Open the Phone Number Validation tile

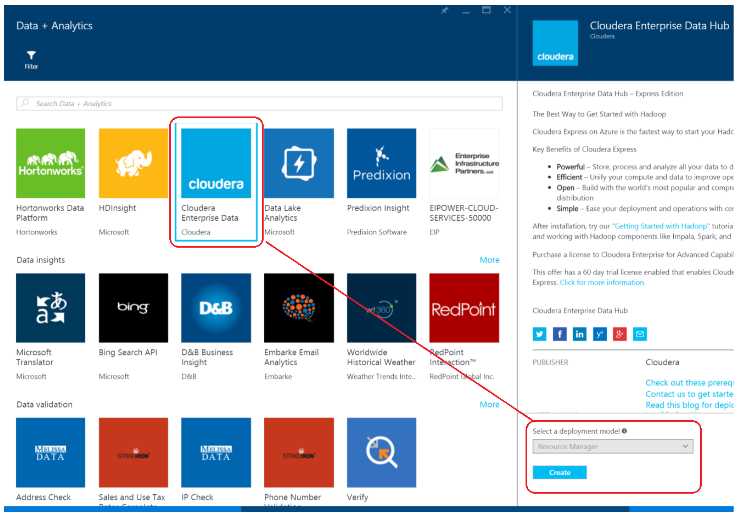[x=299, y=453]
